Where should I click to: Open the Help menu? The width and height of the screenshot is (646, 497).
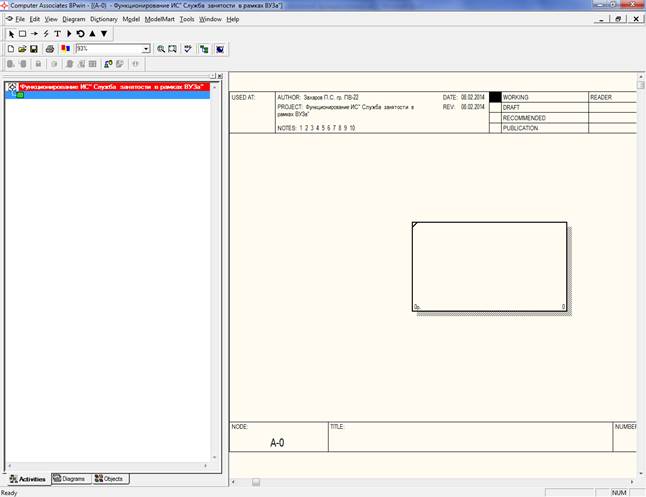pos(233,19)
